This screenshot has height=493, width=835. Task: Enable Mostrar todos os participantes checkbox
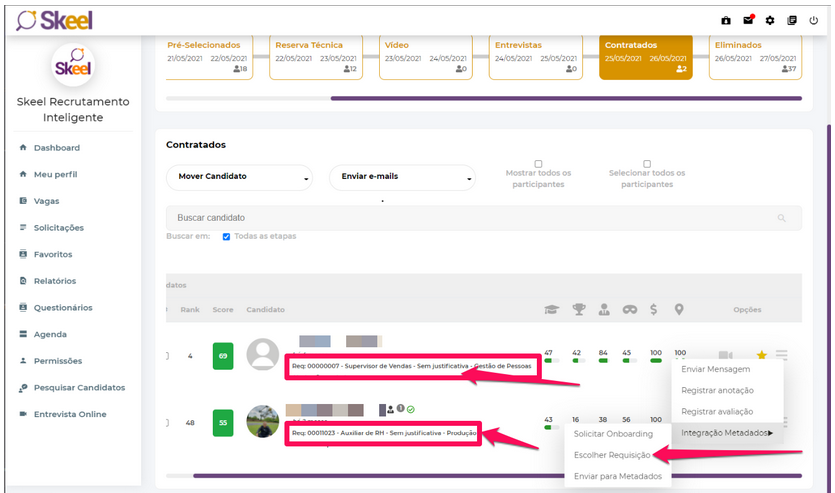[538, 164]
